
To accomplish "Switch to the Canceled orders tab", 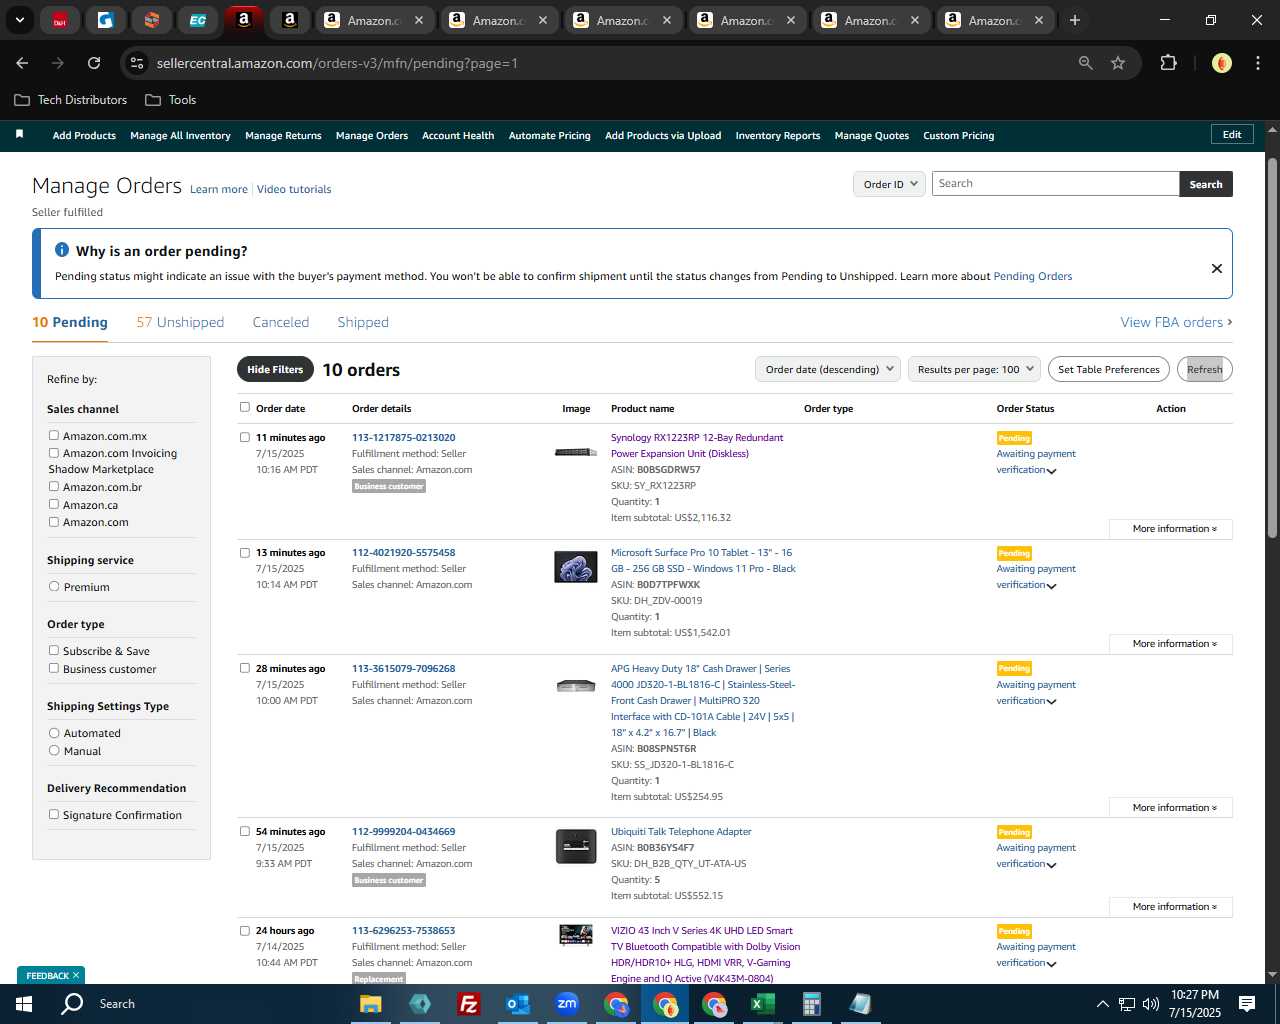I will pyautogui.click(x=281, y=322).
